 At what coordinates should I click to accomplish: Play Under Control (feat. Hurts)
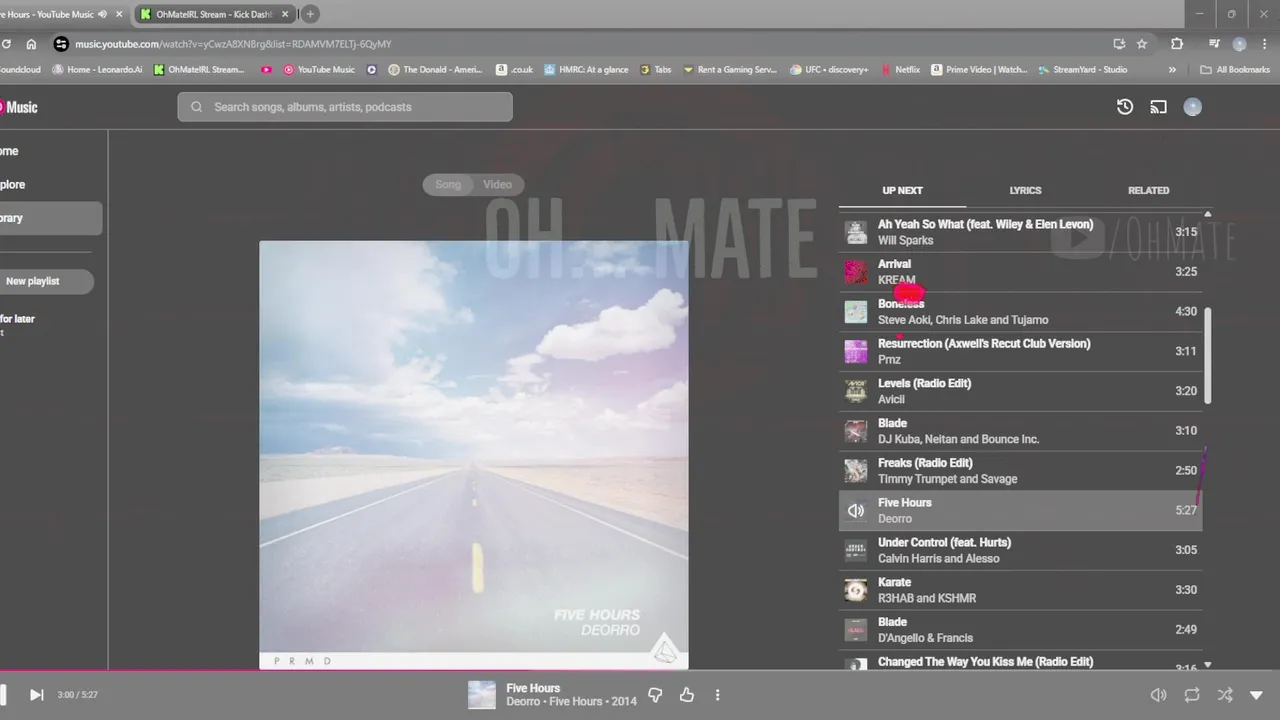point(1020,550)
